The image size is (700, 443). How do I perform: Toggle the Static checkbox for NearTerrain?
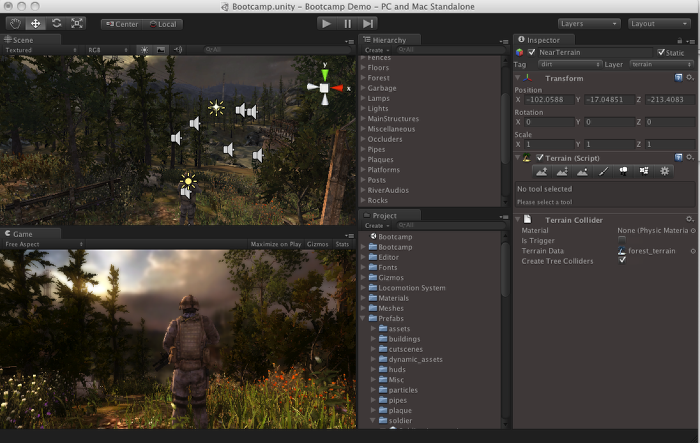[x=660, y=52]
